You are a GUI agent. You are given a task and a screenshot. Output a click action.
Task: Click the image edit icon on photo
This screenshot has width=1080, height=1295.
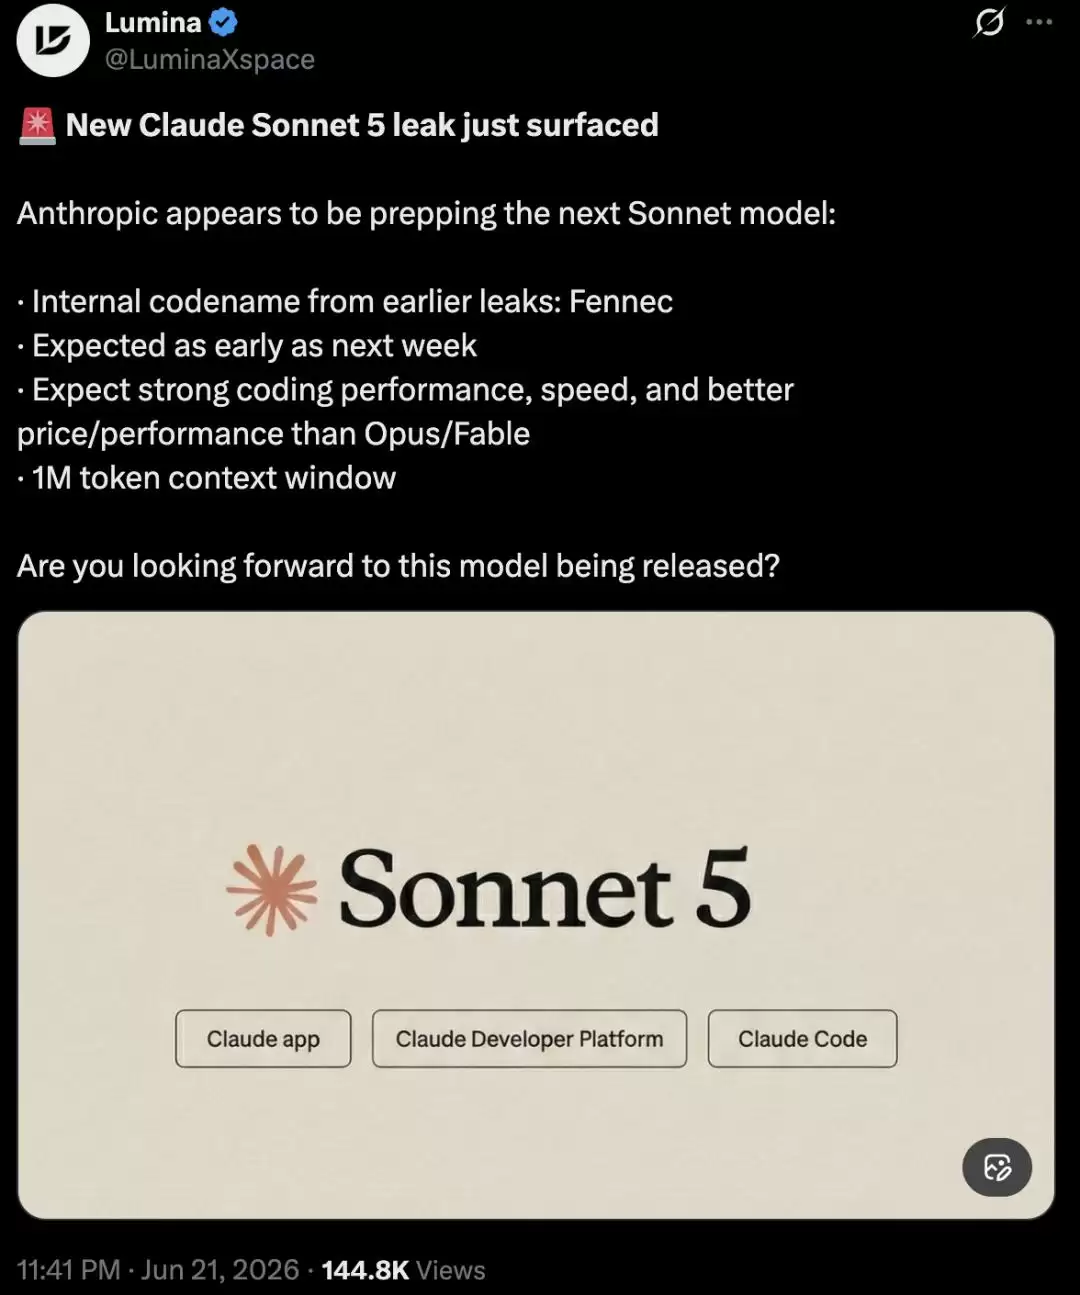point(997,1167)
